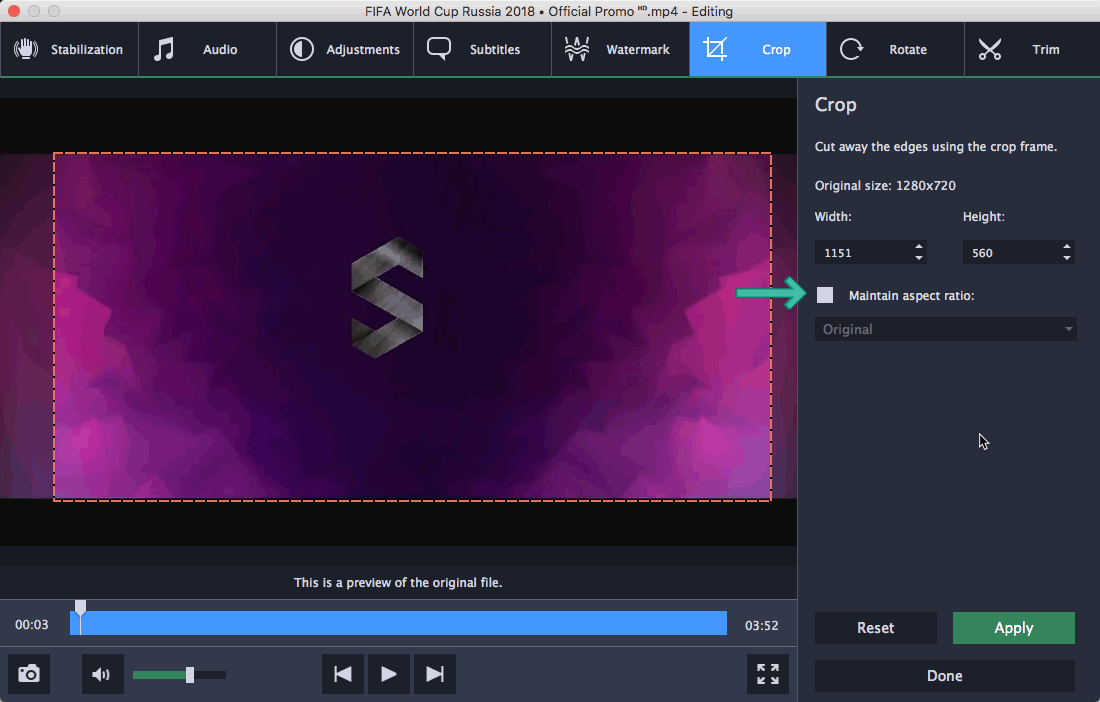Switch to the Rotate tab

[x=895, y=49]
